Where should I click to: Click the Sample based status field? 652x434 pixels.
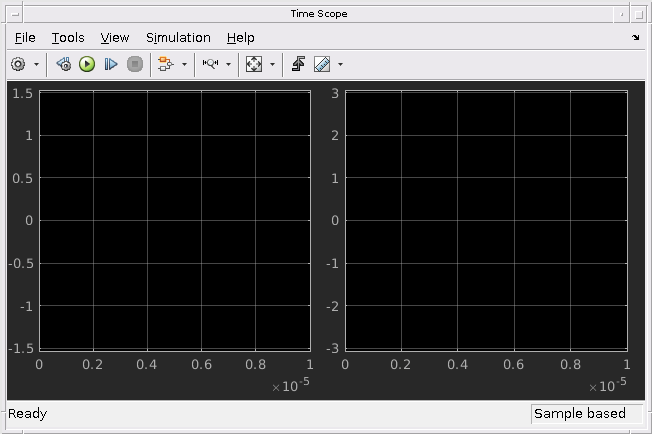(x=586, y=414)
